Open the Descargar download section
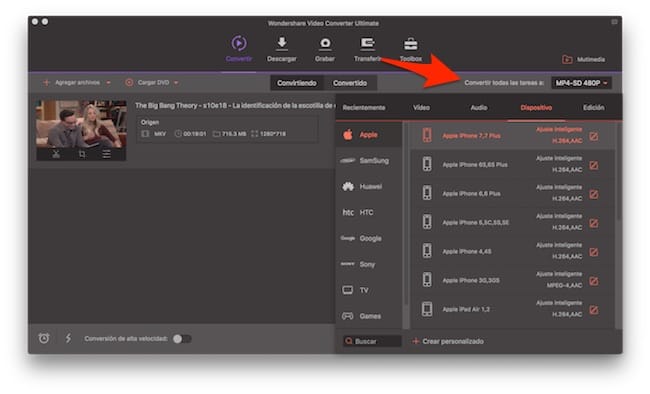 pyautogui.click(x=281, y=49)
